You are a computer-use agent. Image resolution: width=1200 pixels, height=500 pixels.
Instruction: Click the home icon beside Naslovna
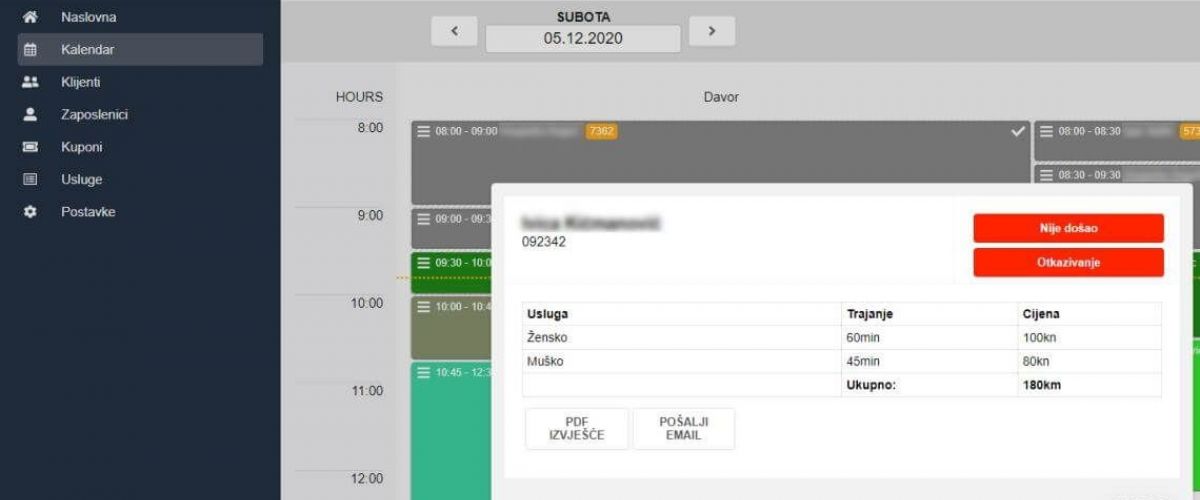(x=30, y=17)
